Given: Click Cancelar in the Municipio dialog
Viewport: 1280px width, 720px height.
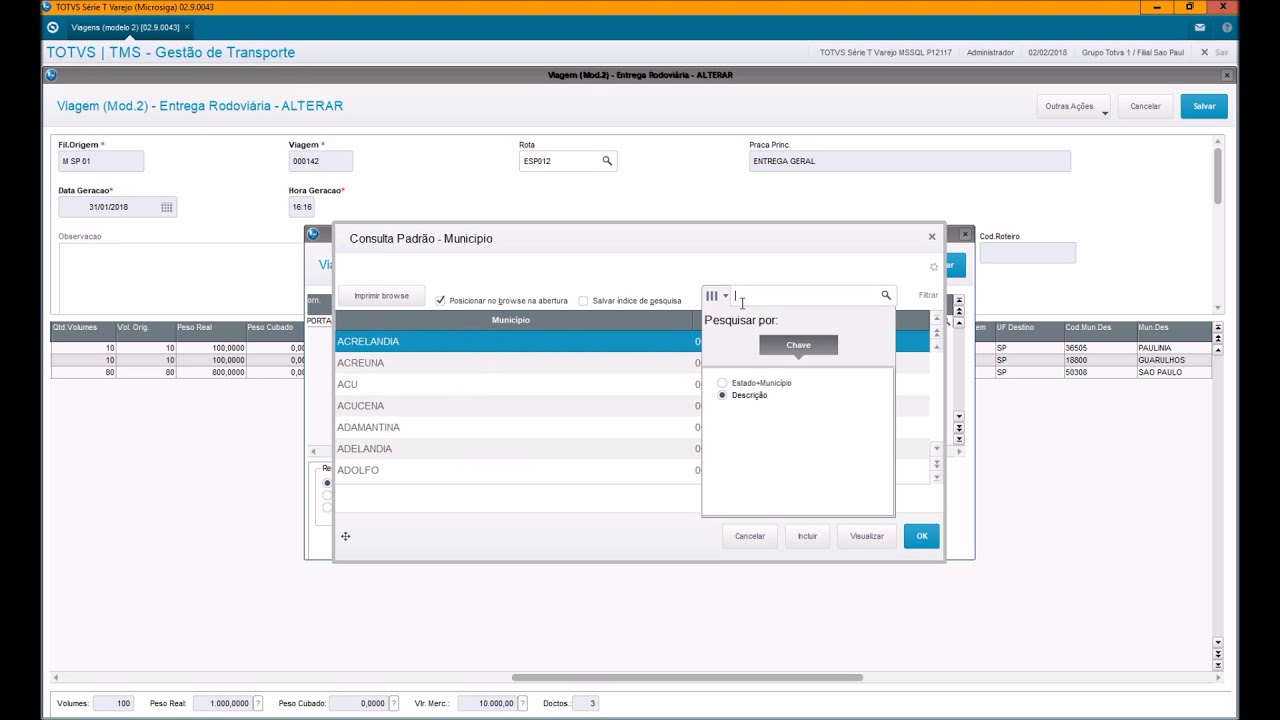Looking at the screenshot, I should pyautogui.click(x=750, y=536).
